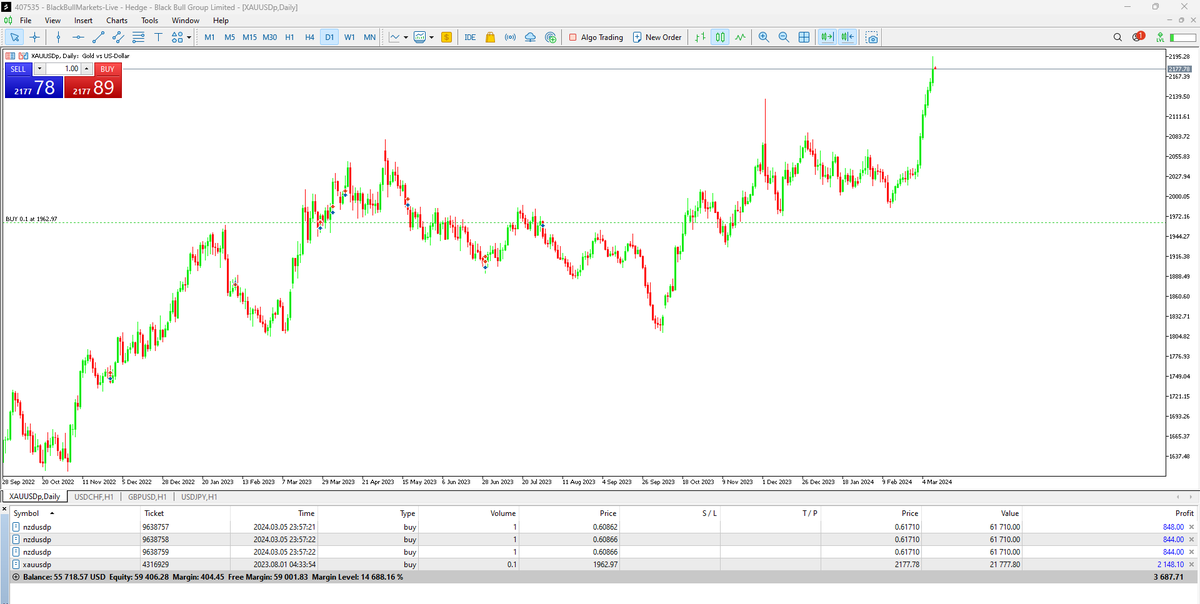Select the cursor arrow tool
1200x604 pixels.
coord(14,37)
